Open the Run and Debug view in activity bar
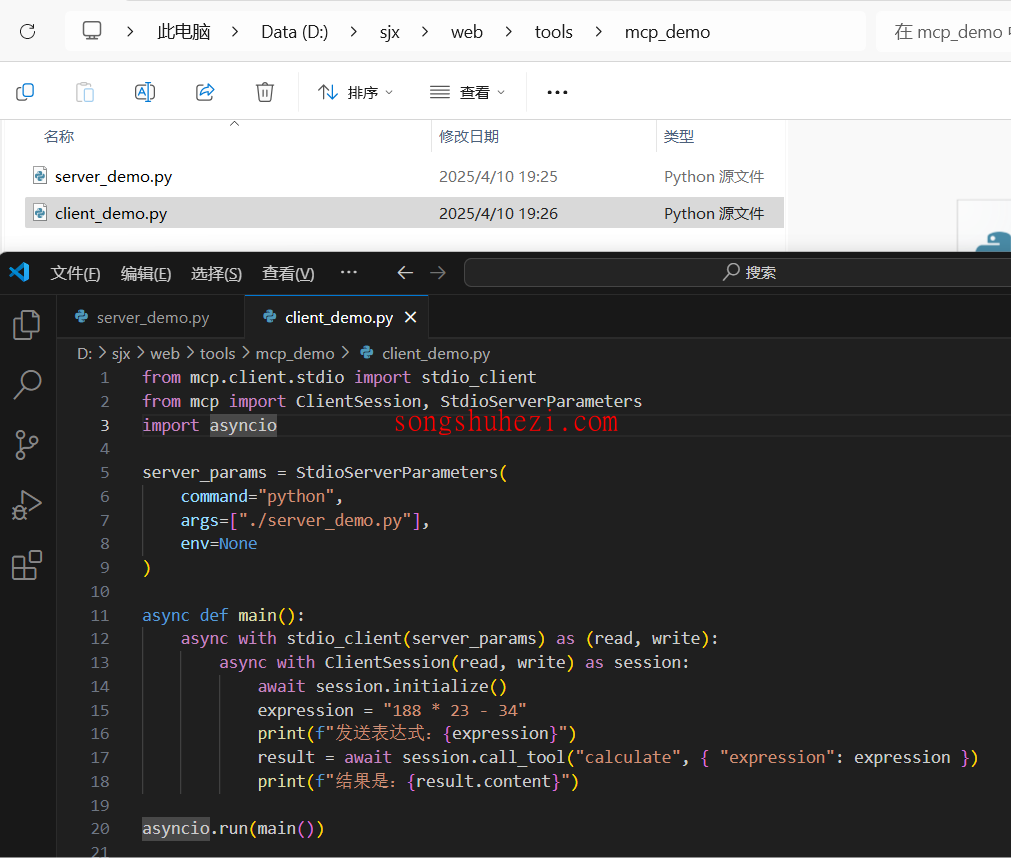Image resolution: width=1011 pixels, height=858 pixels. (x=26, y=505)
